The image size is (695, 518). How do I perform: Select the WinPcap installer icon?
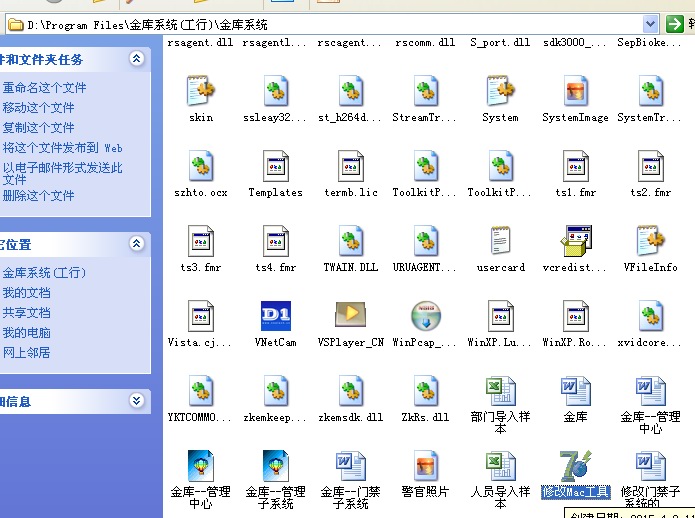425,316
